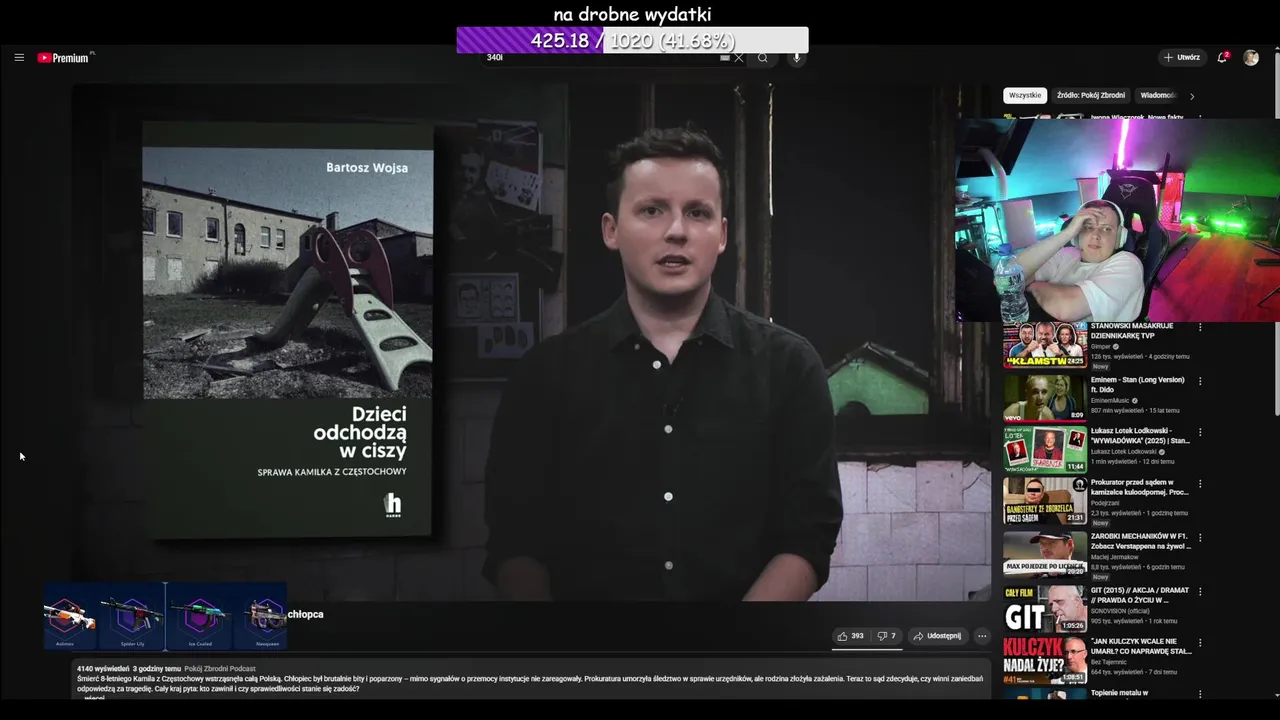This screenshot has height=720, width=1280.
Task: Open the Pokój Zbrodni Podcast channel link
Action: point(220,669)
